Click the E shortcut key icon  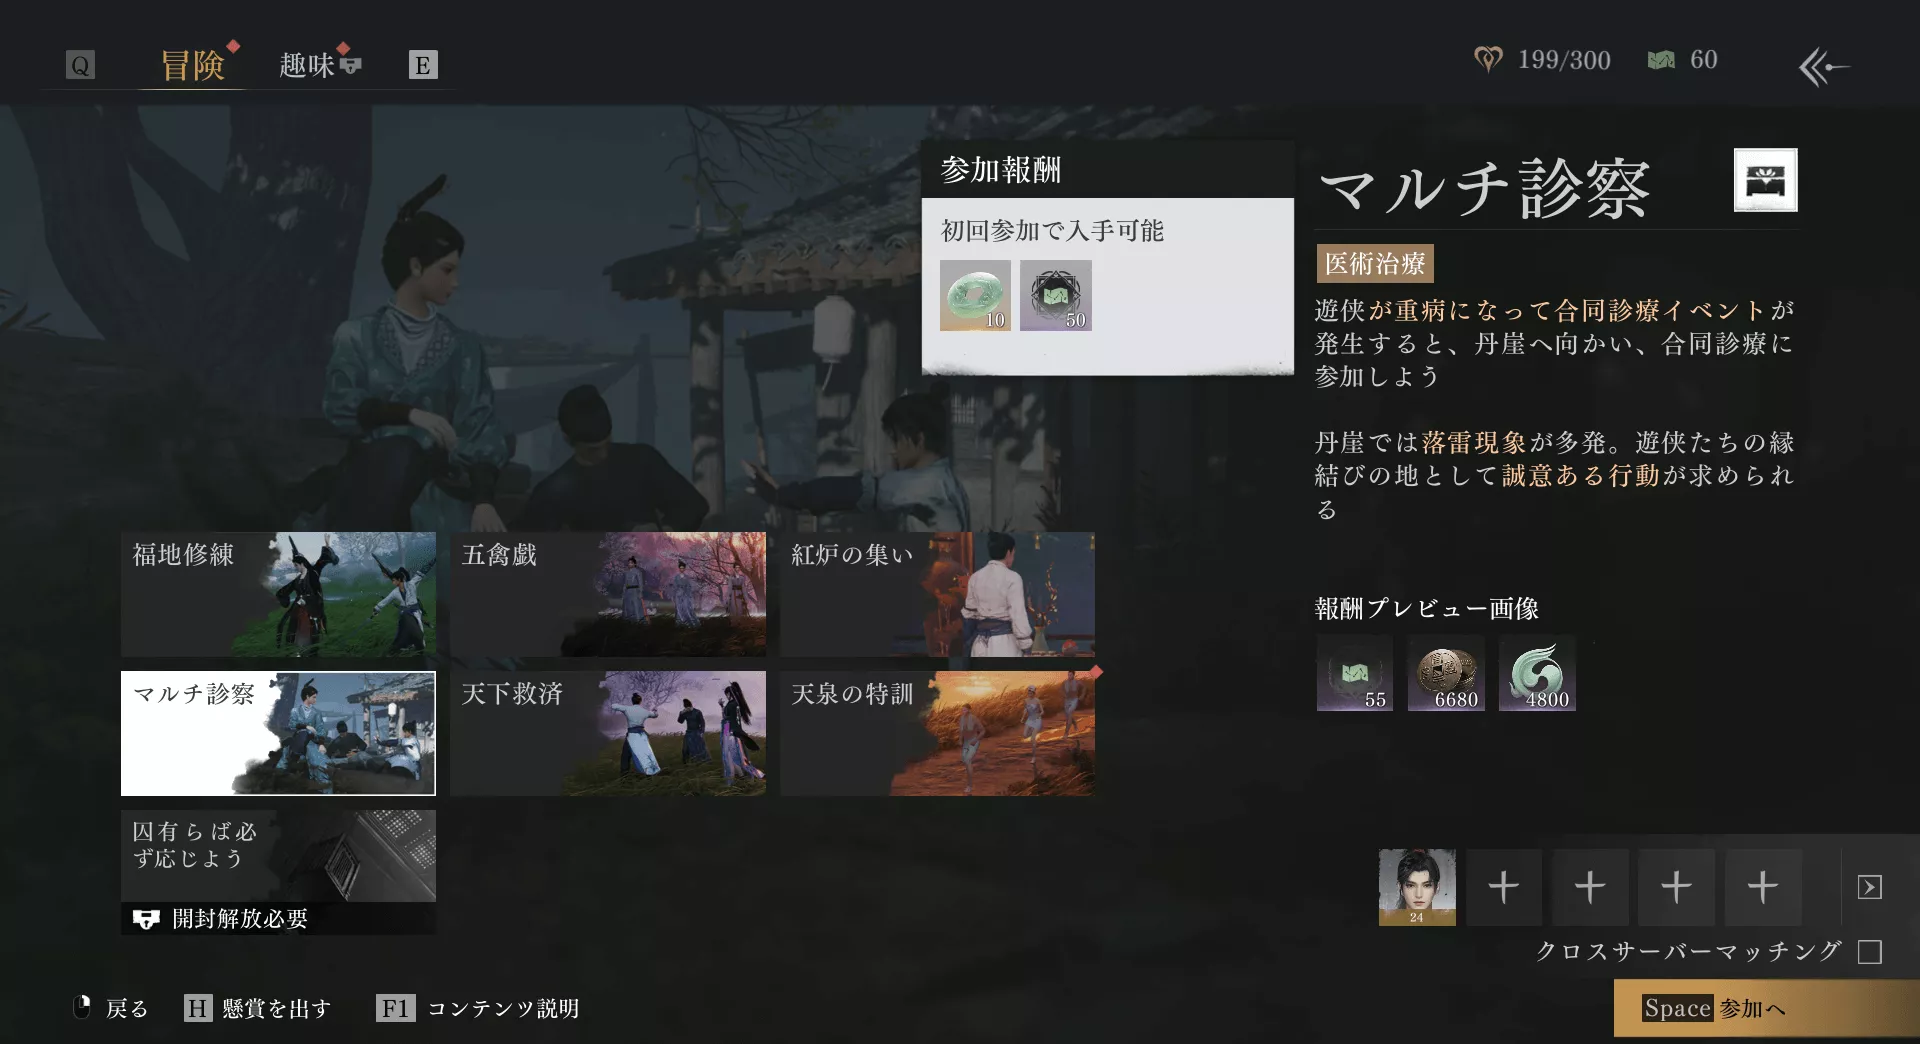pos(424,64)
